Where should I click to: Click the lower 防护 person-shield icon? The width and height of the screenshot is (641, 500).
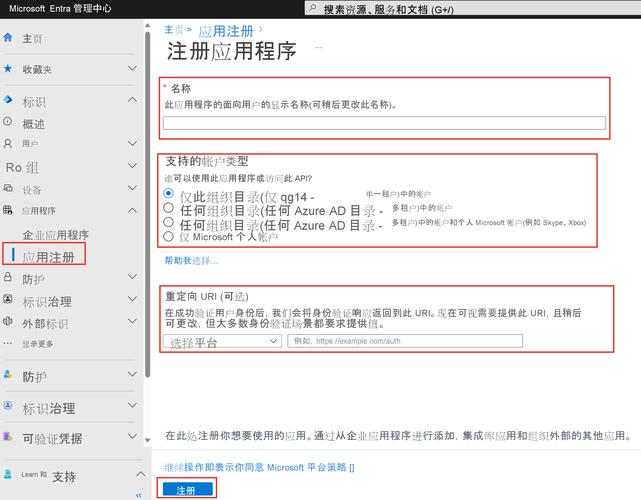7,374
